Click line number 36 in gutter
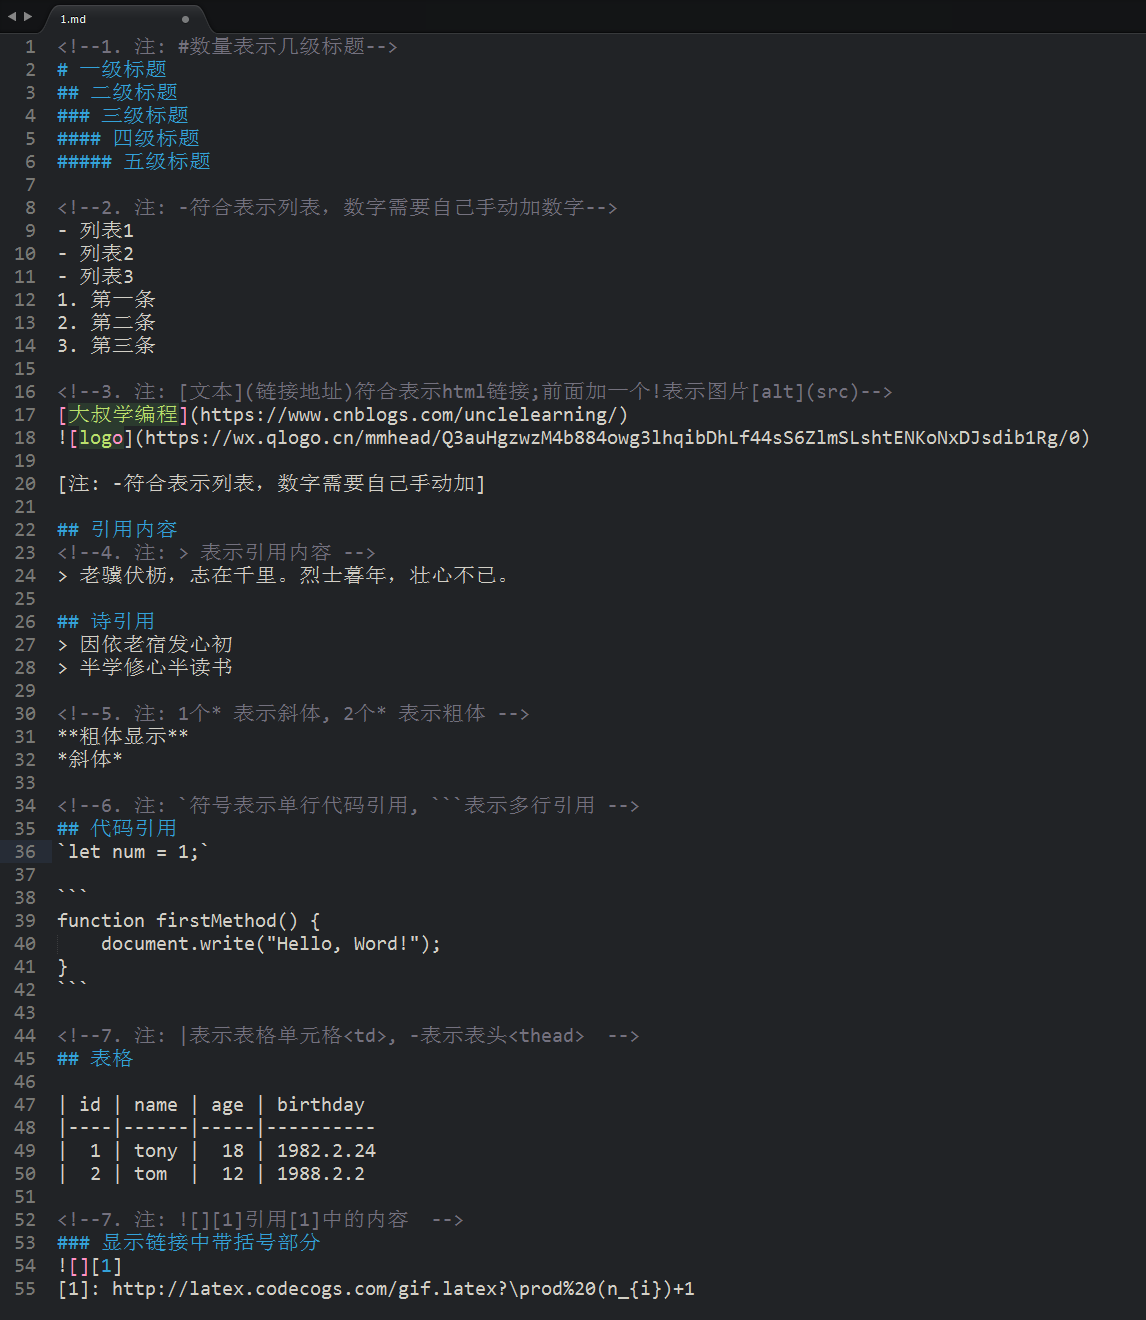 coord(25,852)
